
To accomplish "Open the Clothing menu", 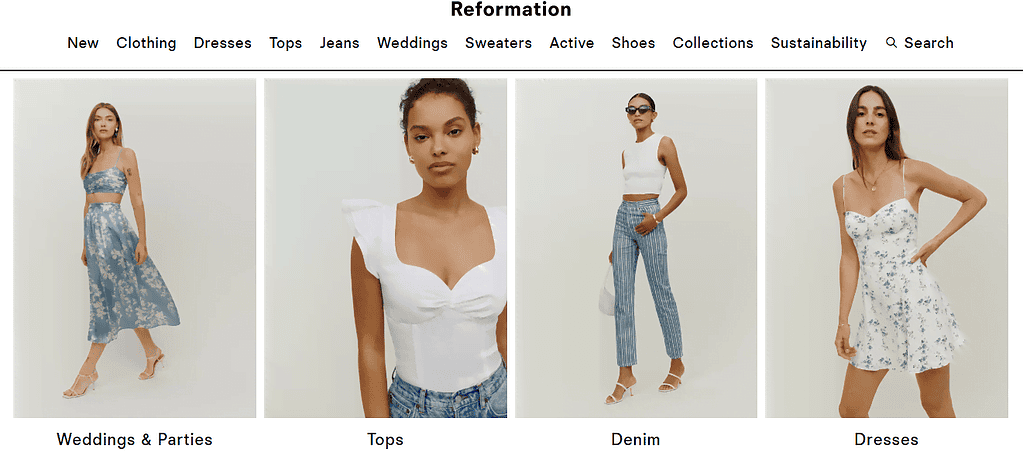I will tap(146, 43).
